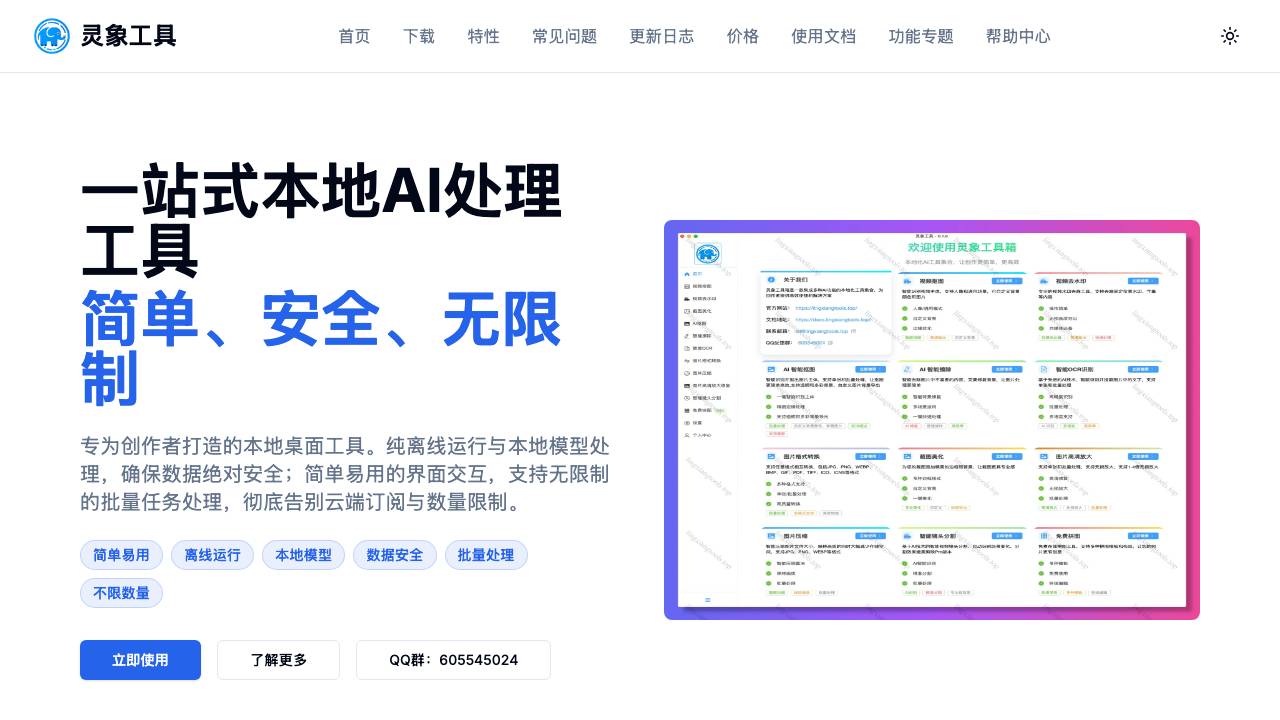Click the blue text 简单、安全、无限制

click(x=321, y=349)
